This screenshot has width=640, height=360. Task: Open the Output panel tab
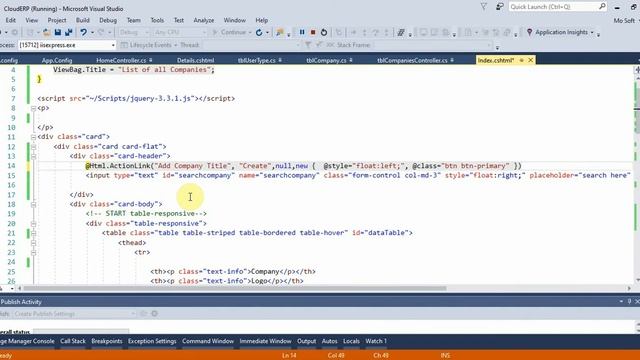(307, 341)
